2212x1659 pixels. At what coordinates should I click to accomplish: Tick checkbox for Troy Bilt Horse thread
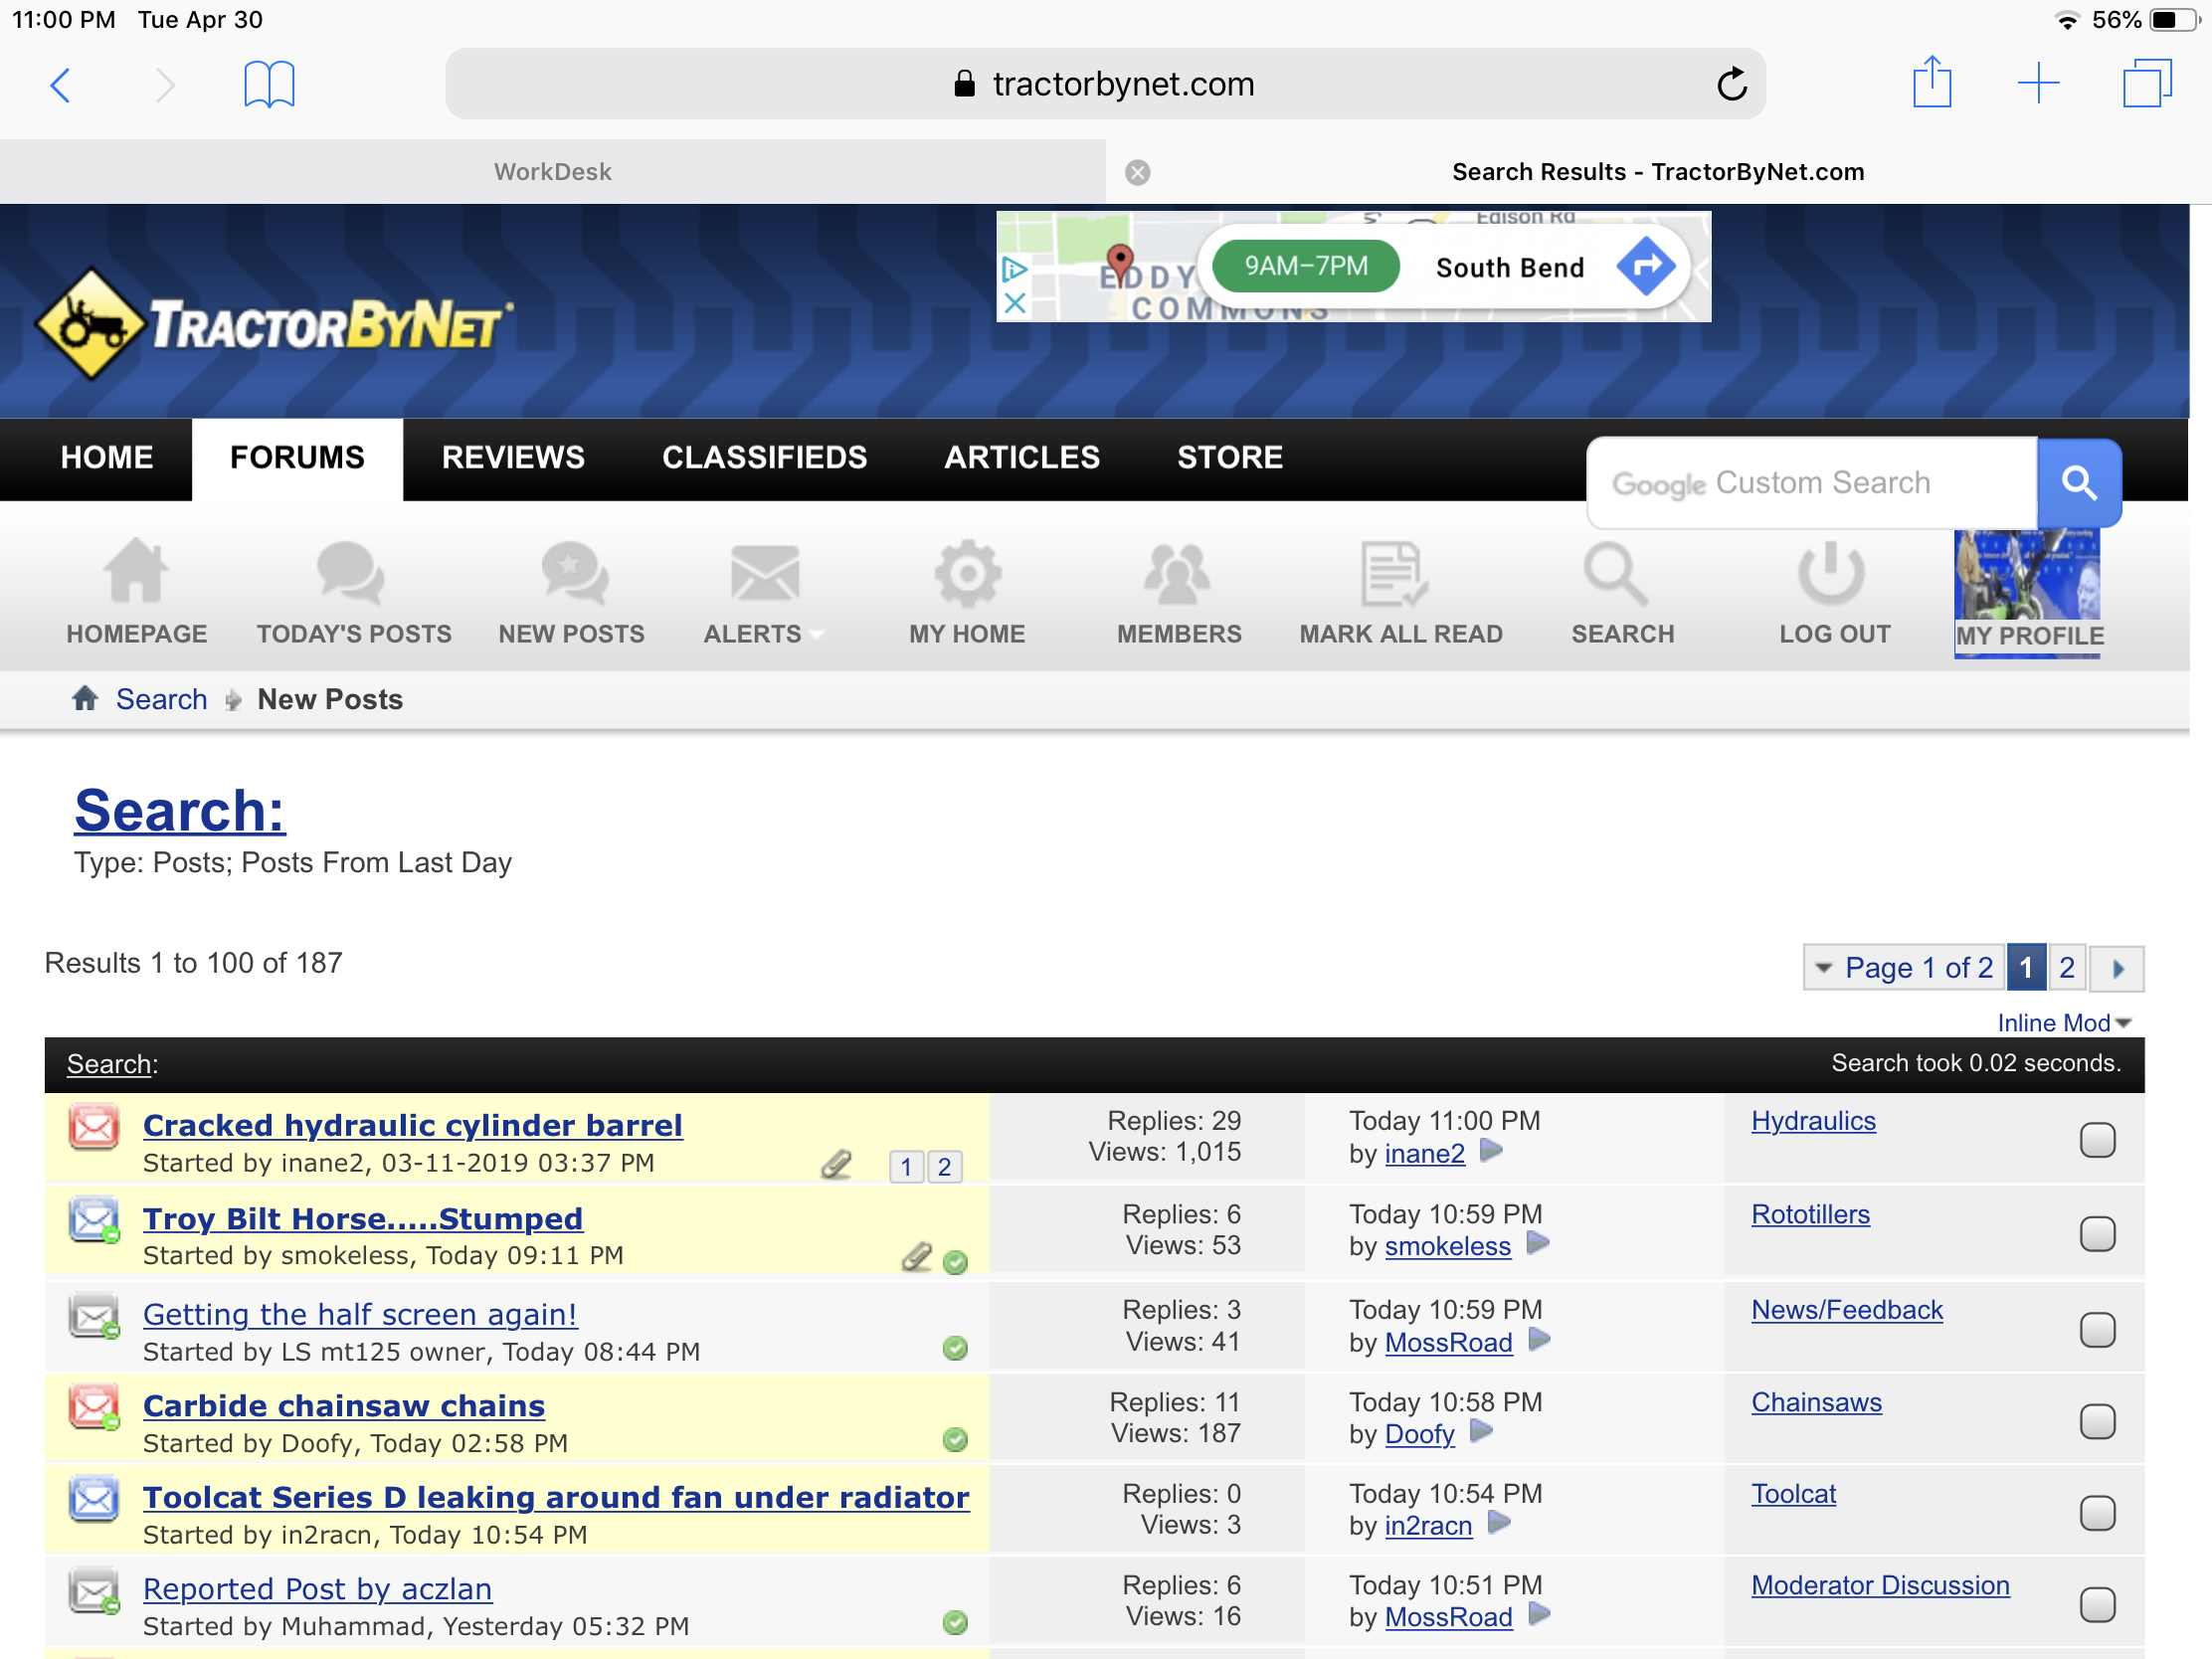click(x=2096, y=1233)
